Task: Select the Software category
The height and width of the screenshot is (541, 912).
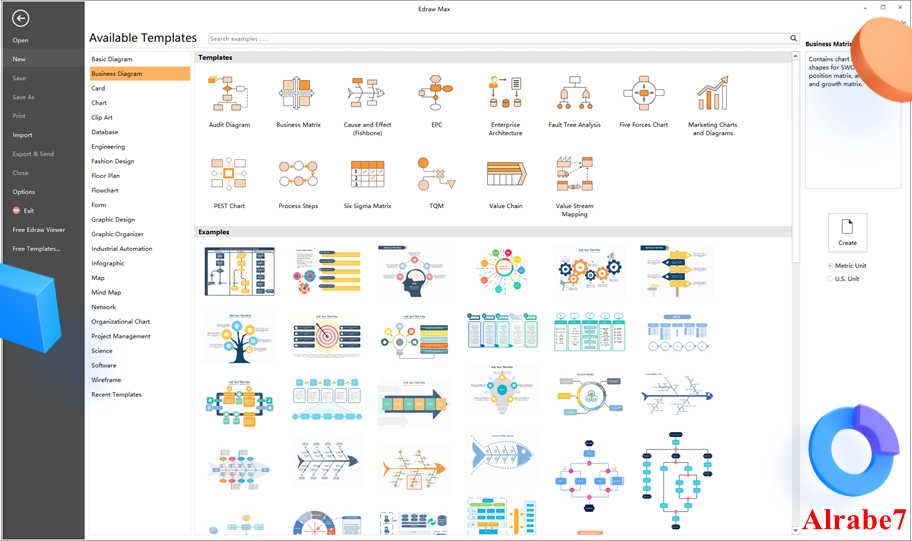Action: click(x=104, y=365)
